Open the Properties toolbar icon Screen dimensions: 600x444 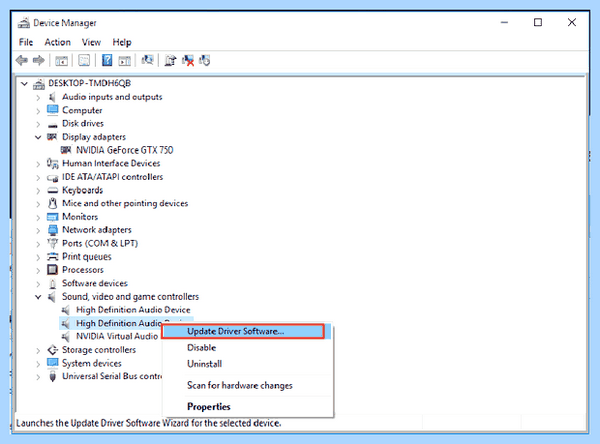84,60
